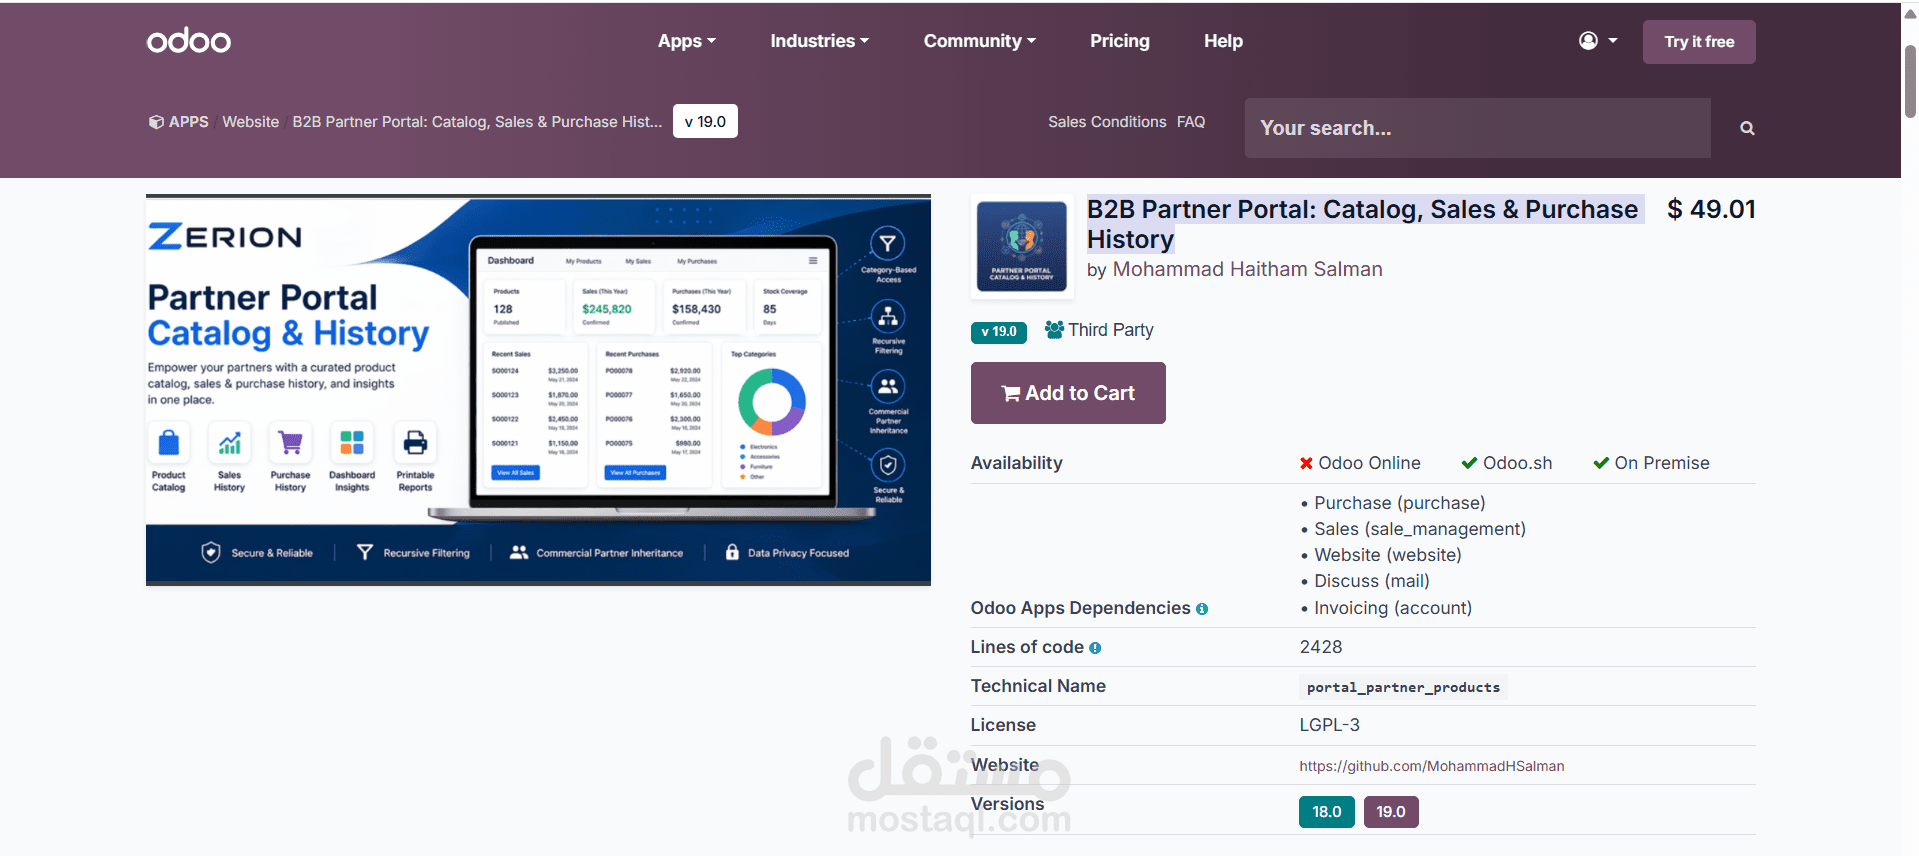Open the Odoo logo homepage
Image resolution: width=1919 pixels, height=856 pixels.
(x=189, y=41)
